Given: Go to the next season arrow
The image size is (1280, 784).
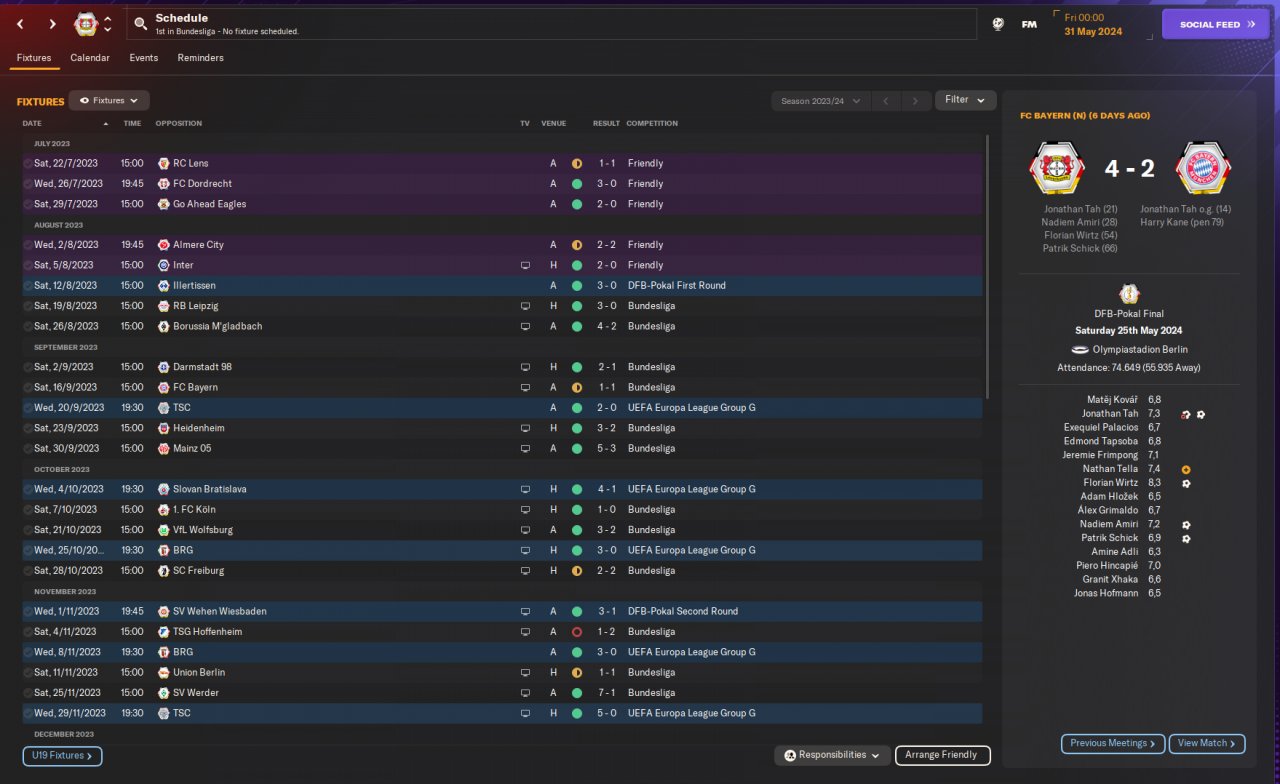Looking at the screenshot, I should pyautogui.click(x=915, y=101).
